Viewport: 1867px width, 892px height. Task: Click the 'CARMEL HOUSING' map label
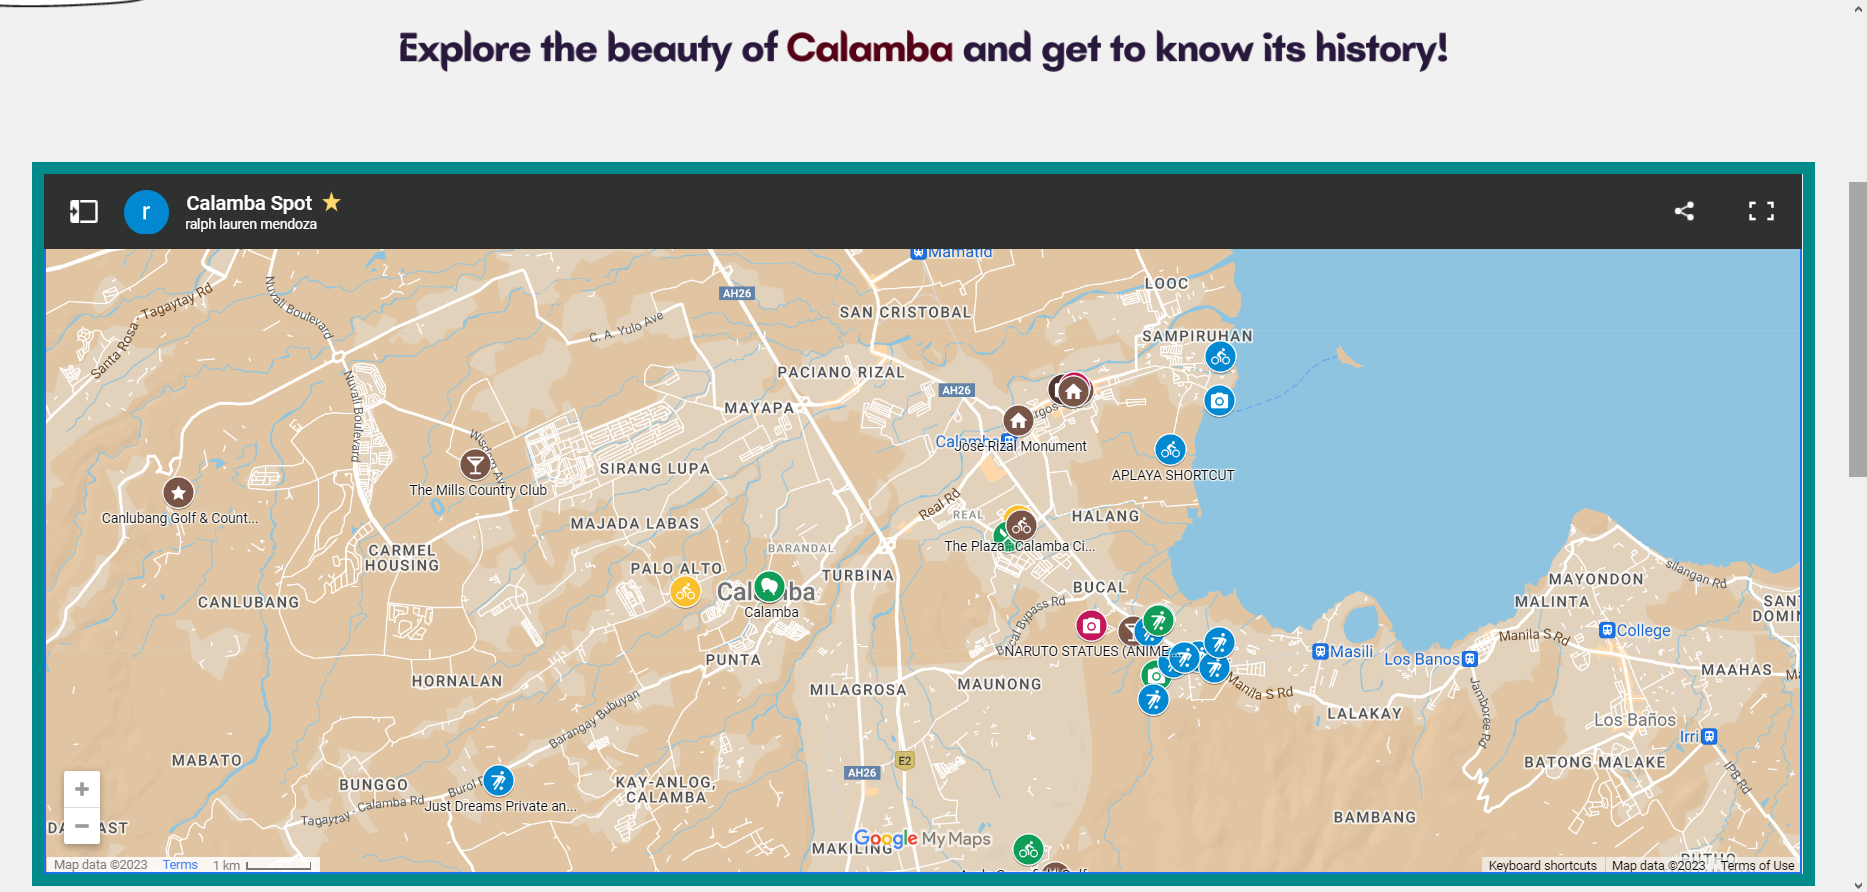click(x=402, y=558)
